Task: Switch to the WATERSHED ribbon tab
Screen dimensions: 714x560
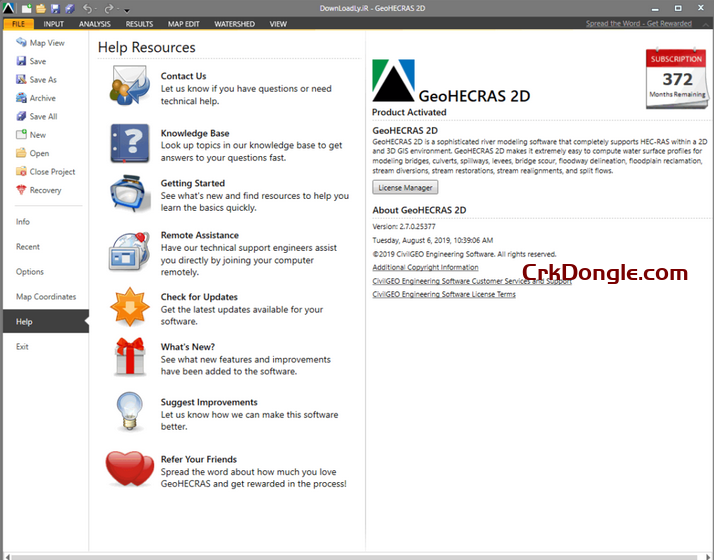Action: (x=235, y=24)
